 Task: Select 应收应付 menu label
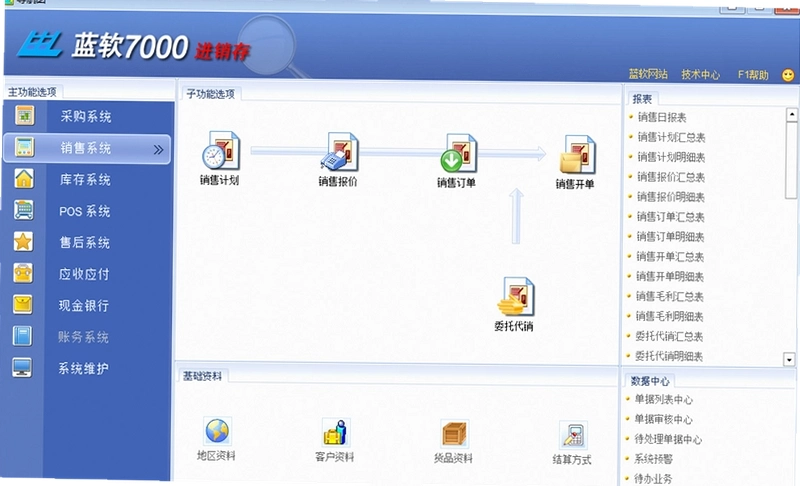(x=84, y=274)
